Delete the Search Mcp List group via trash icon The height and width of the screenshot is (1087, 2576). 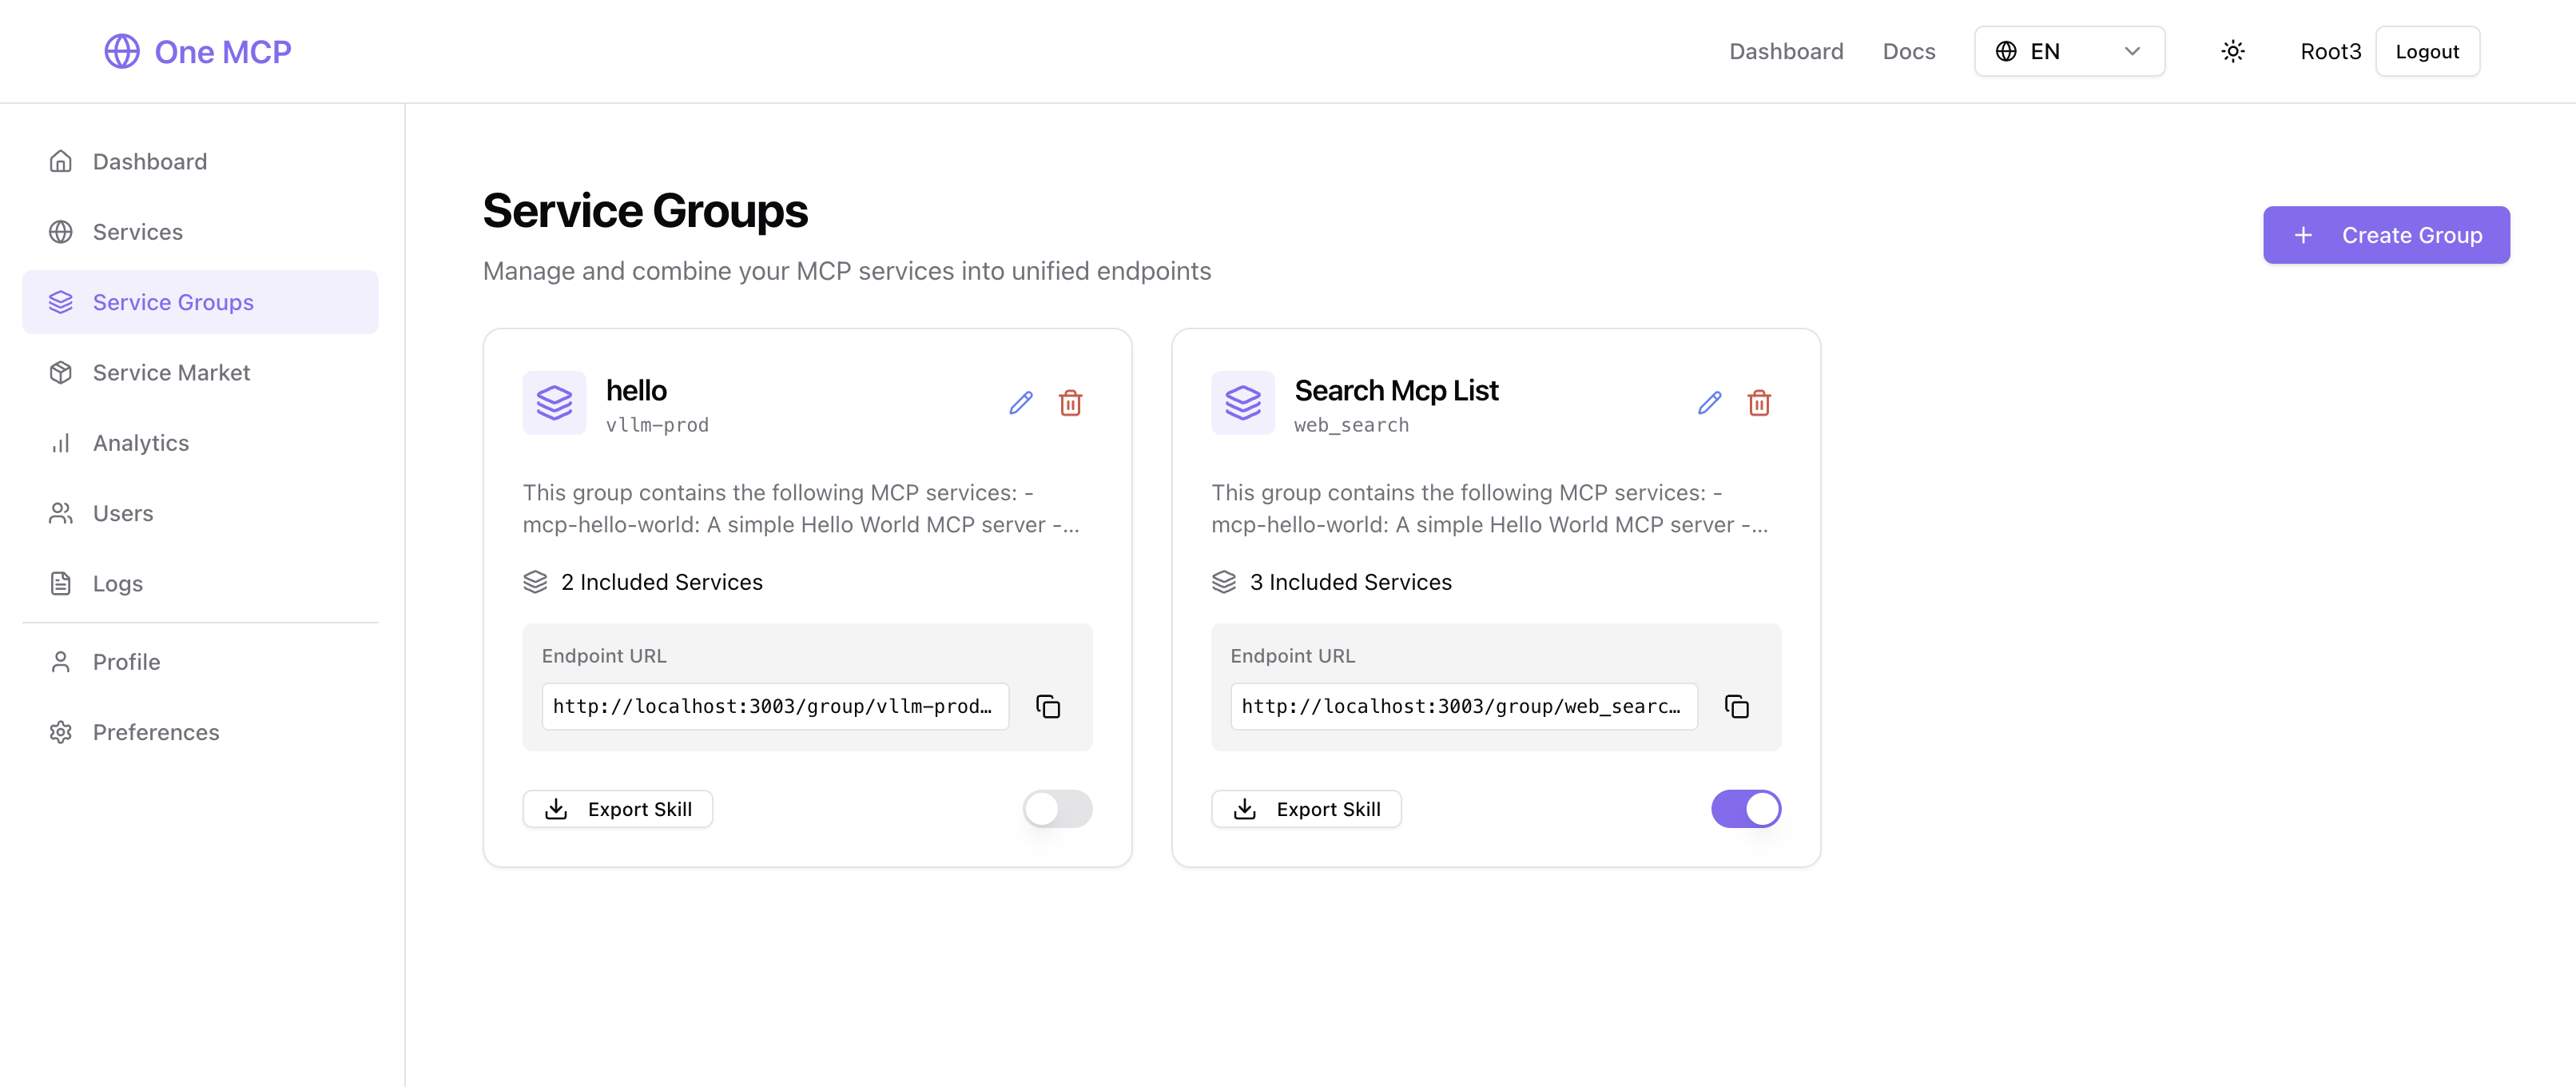pos(1760,403)
